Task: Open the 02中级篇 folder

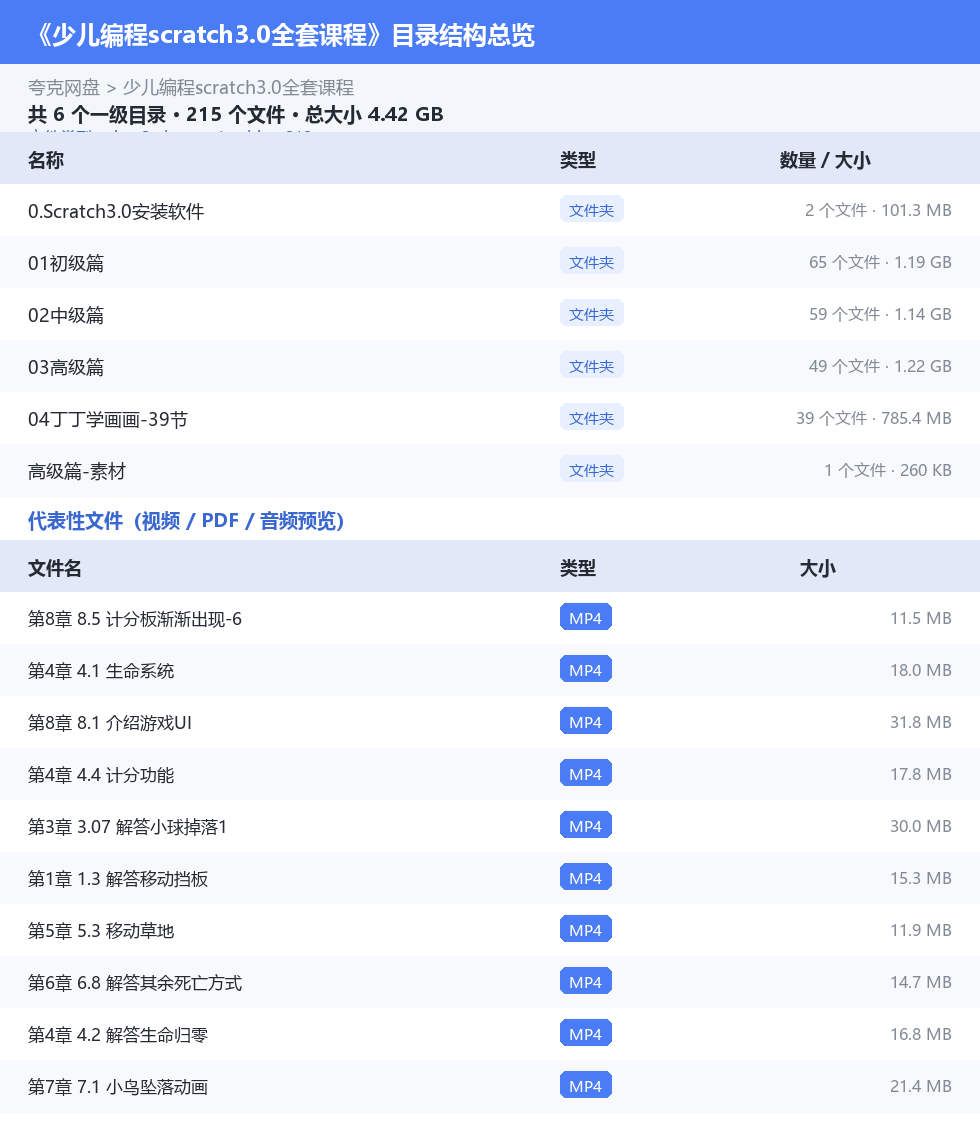Action: [x=66, y=314]
